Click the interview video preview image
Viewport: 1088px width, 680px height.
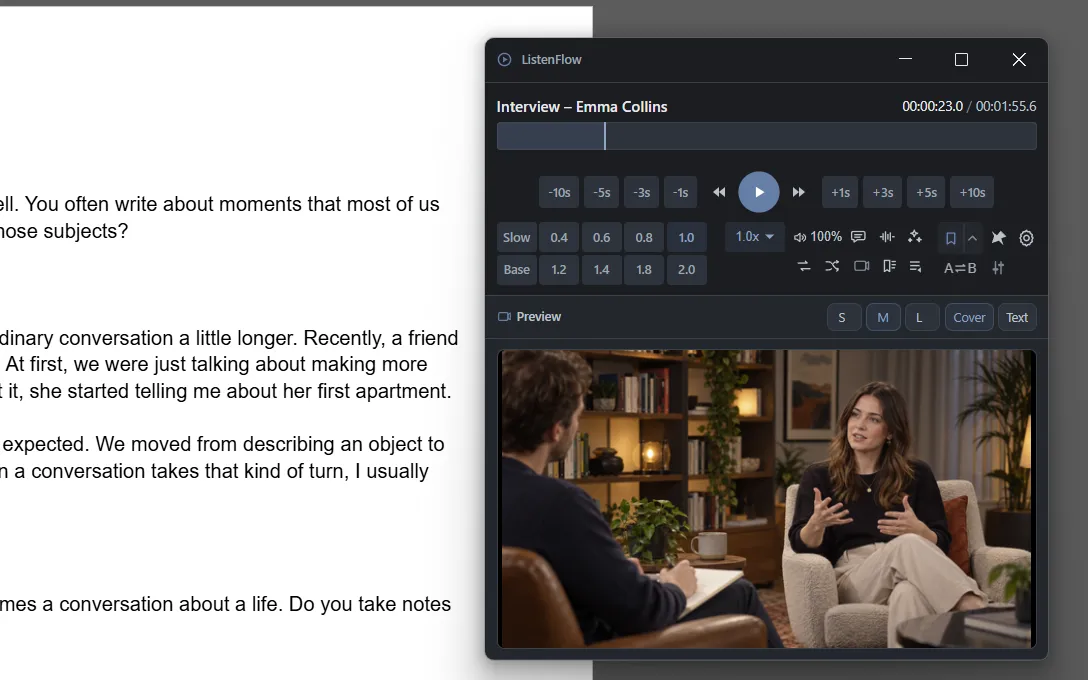pos(767,499)
